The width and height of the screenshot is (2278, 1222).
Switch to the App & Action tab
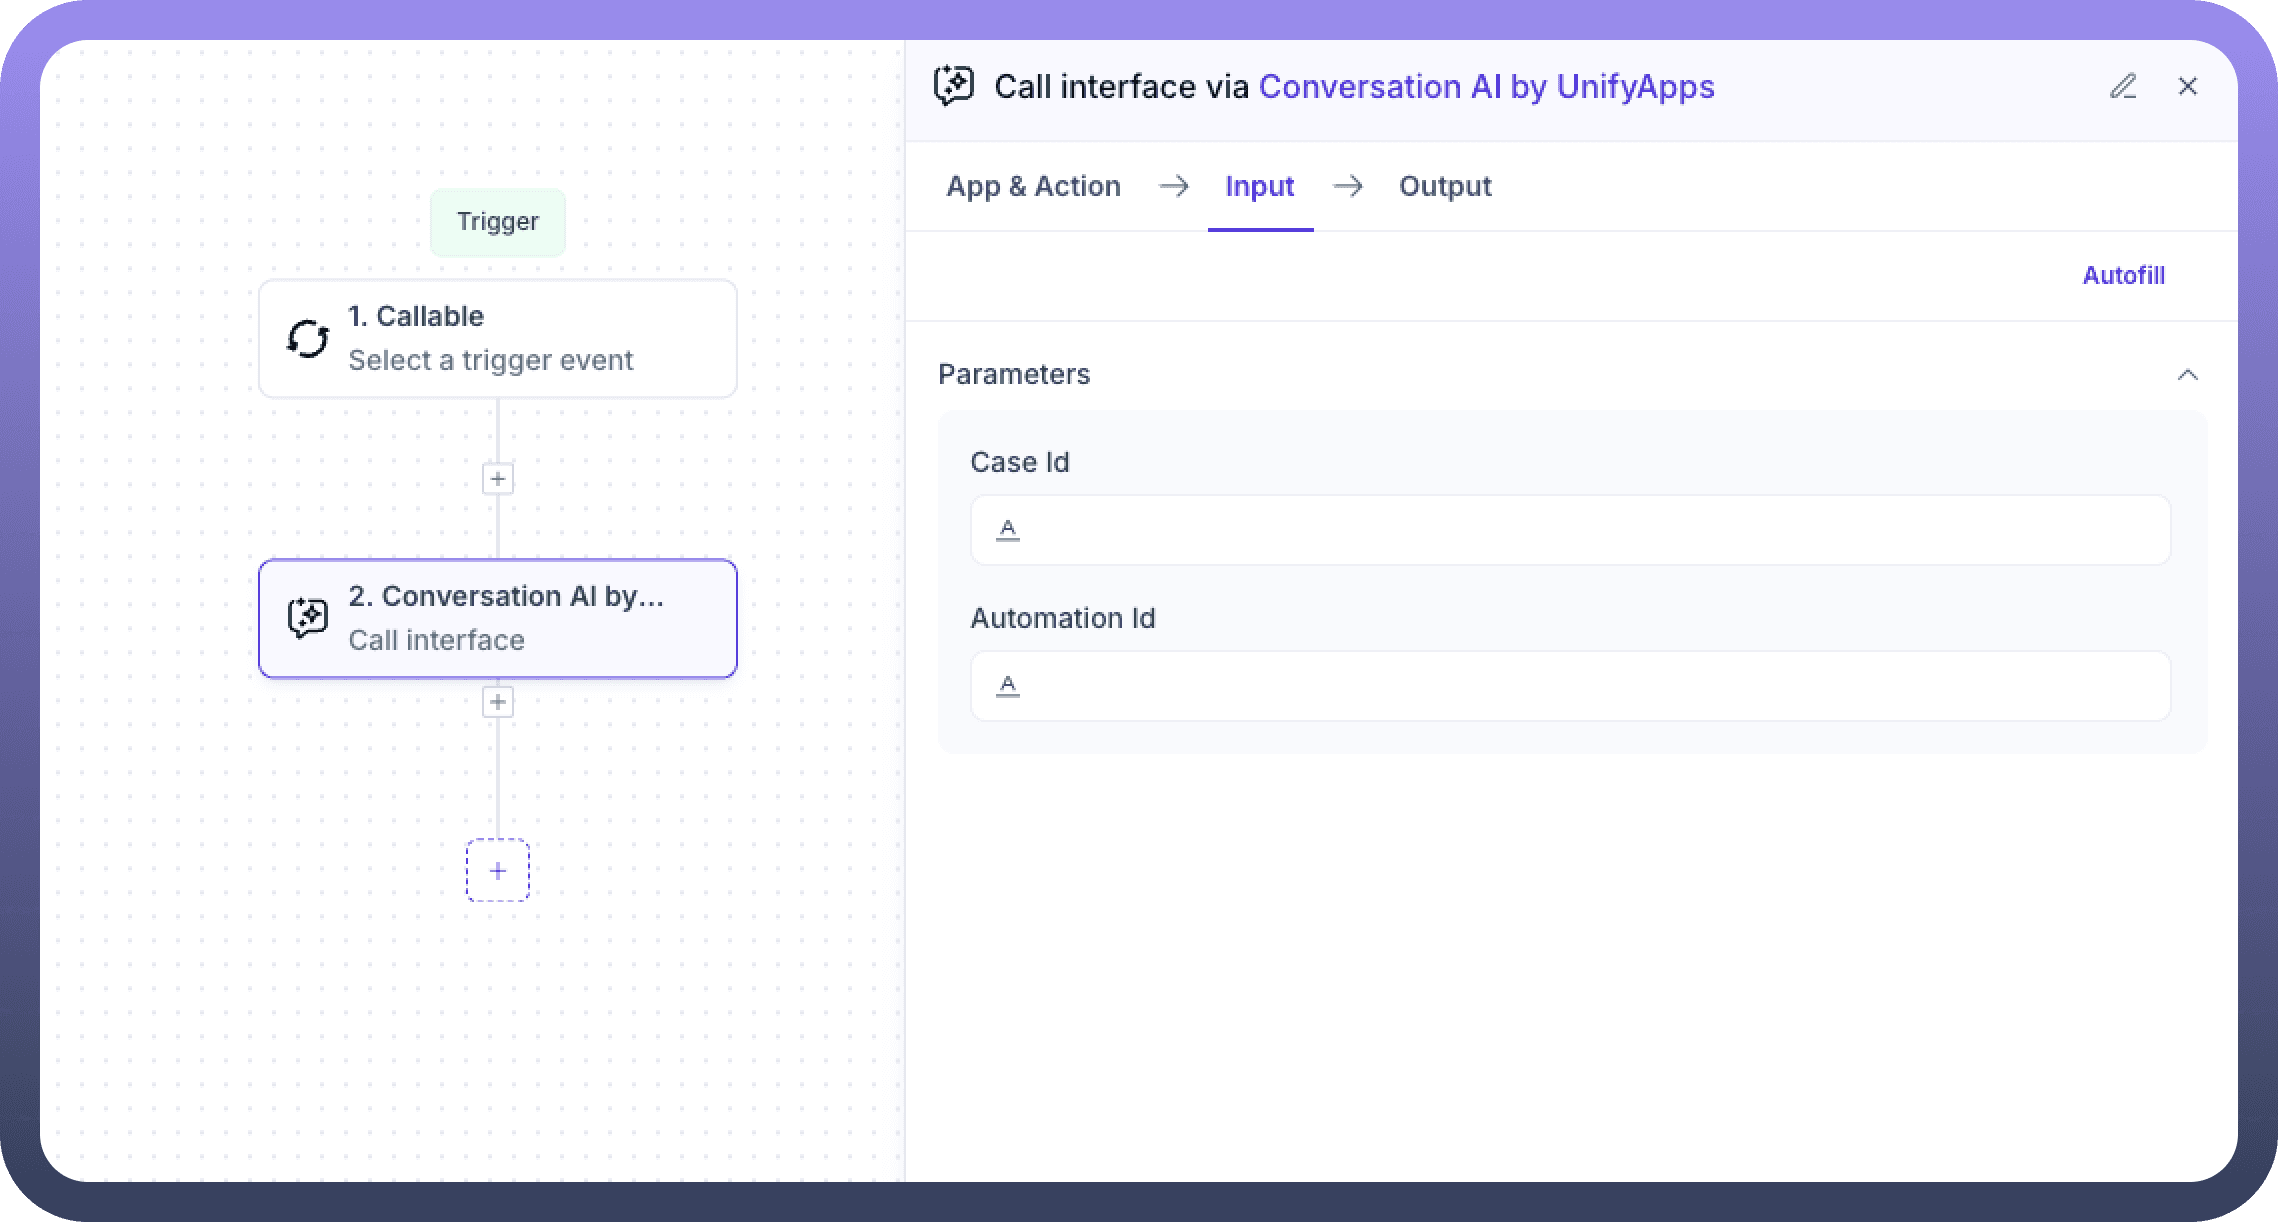click(1033, 186)
